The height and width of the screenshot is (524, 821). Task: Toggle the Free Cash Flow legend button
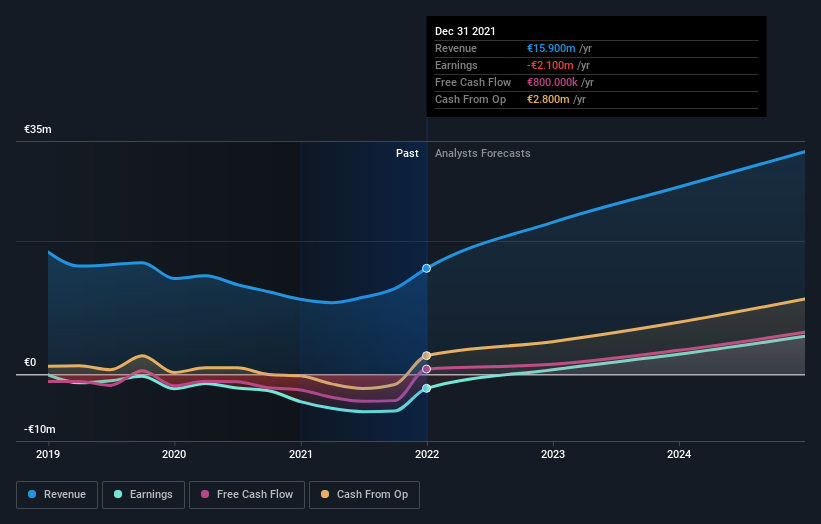tap(247, 495)
